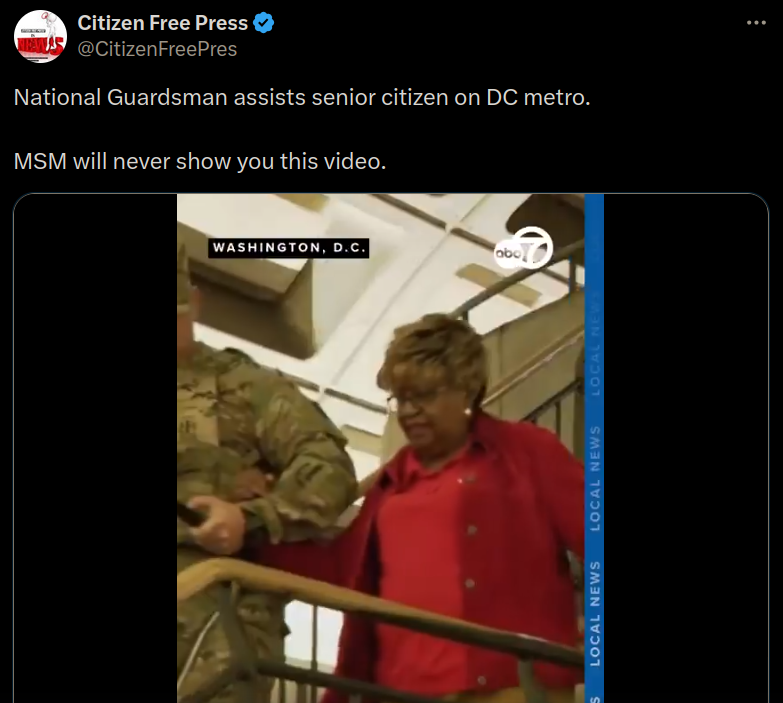Open the @CitizenFreePres handle link
This screenshot has height=703, width=783.
(x=157, y=49)
